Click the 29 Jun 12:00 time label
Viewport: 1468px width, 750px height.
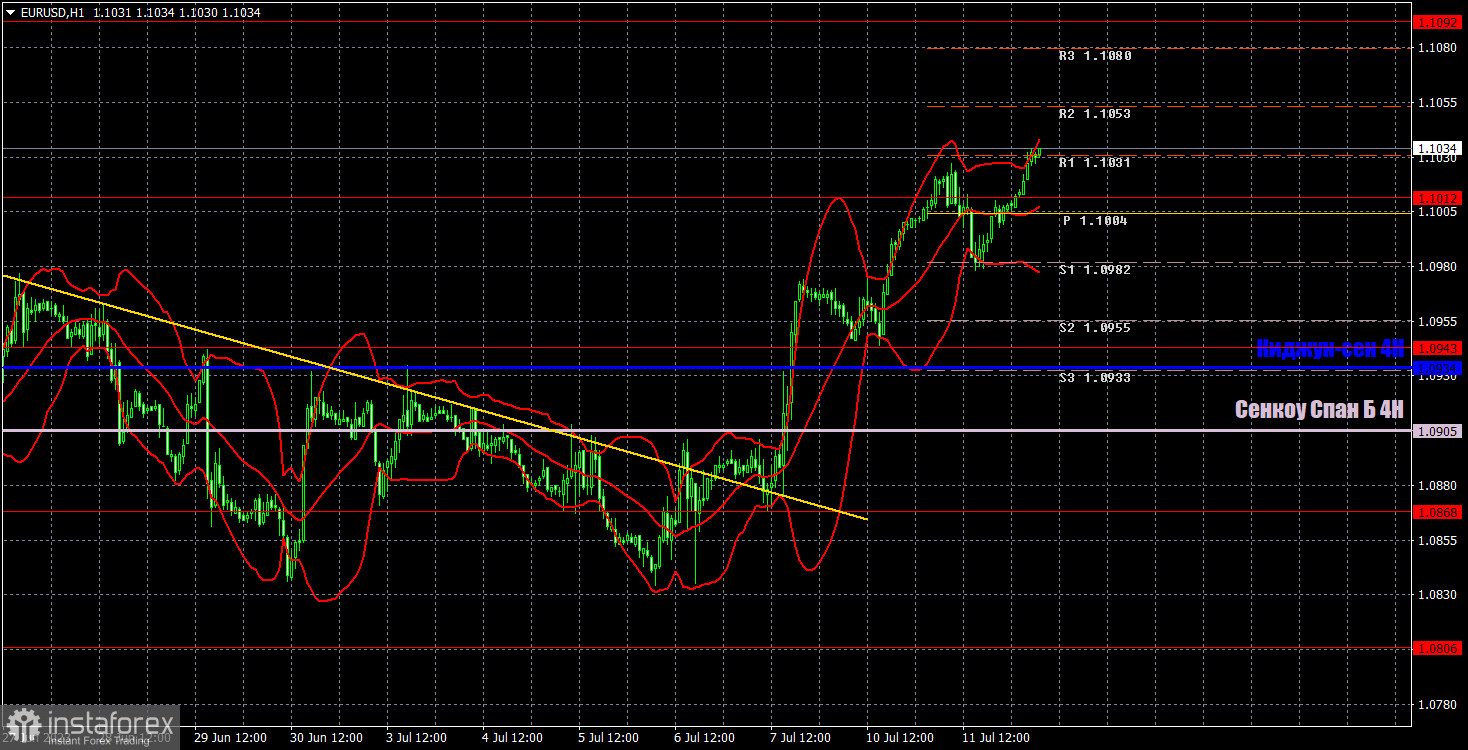[x=230, y=738]
